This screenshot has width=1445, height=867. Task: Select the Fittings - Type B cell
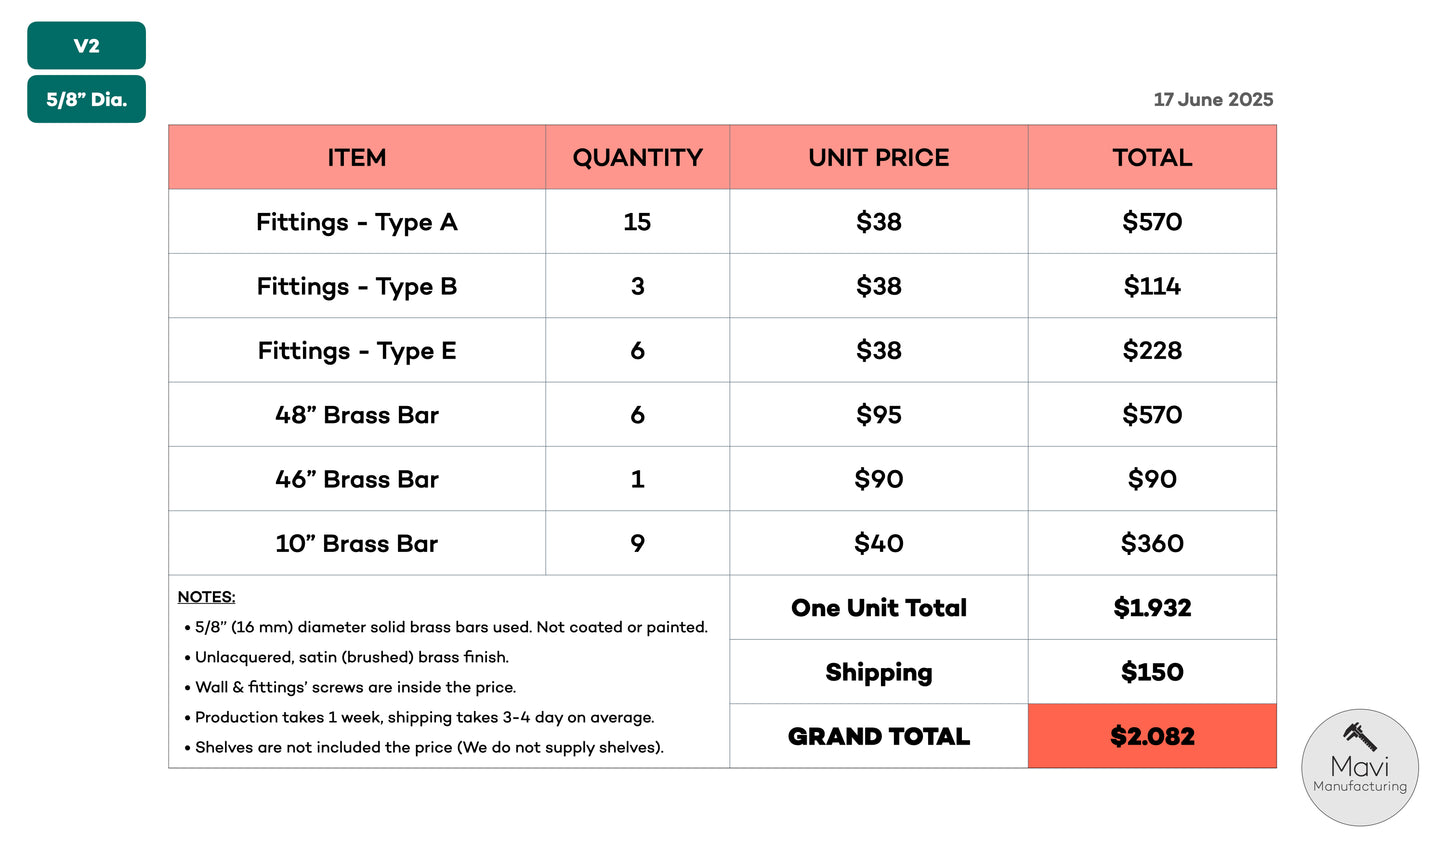click(357, 286)
